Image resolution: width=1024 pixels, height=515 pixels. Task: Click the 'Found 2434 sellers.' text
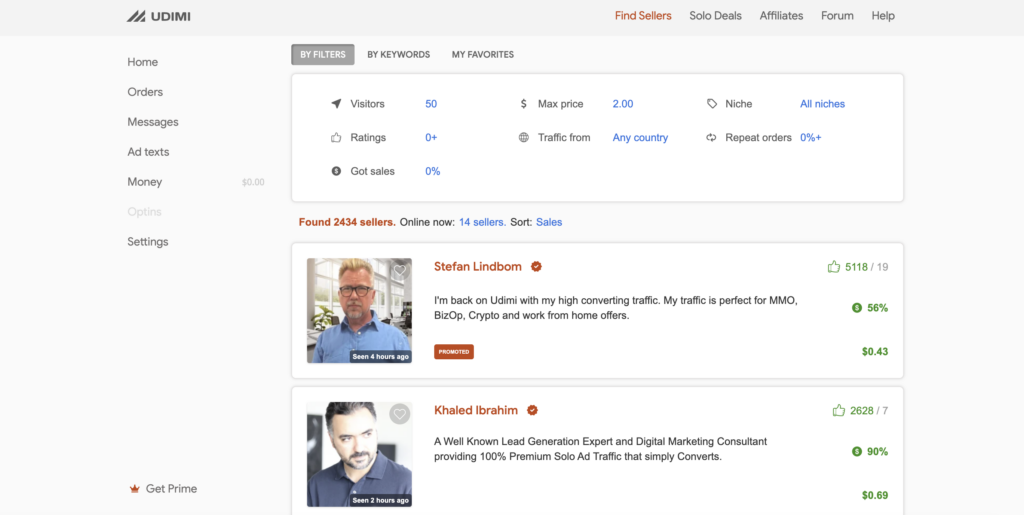[x=347, y=222]
